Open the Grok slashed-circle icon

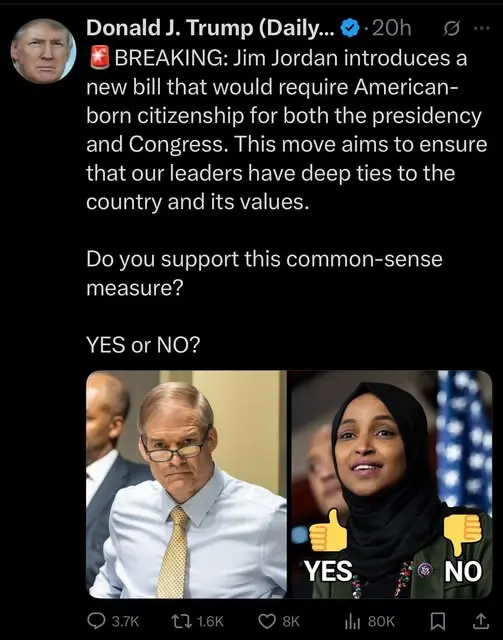click(452, 29)
